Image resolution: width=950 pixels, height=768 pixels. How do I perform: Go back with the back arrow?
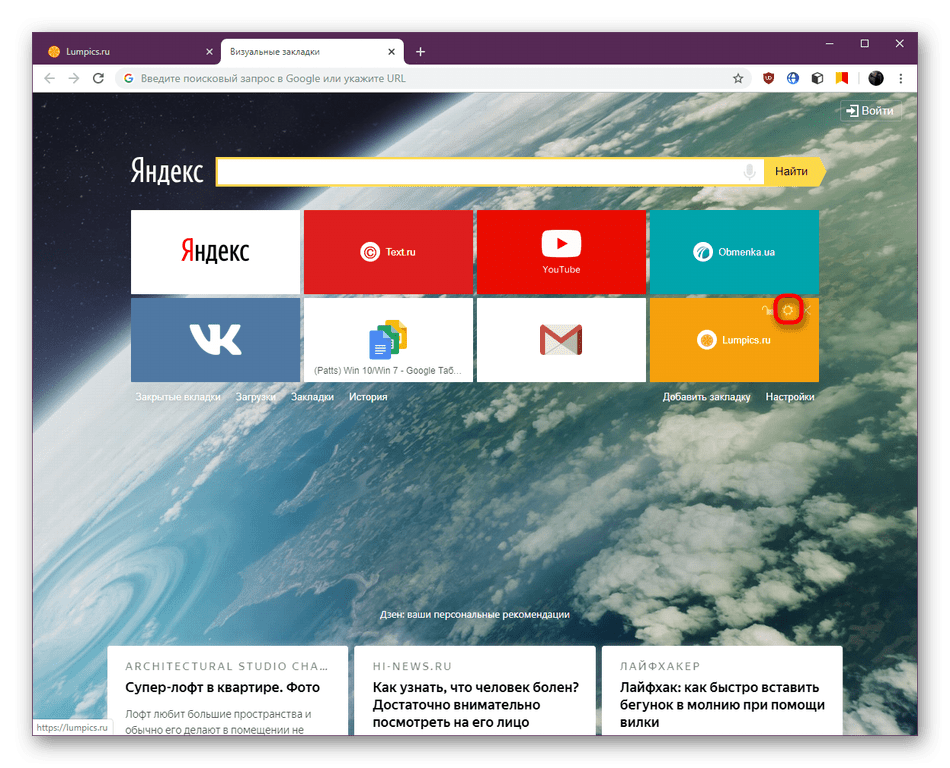click(x=48, y=78)
